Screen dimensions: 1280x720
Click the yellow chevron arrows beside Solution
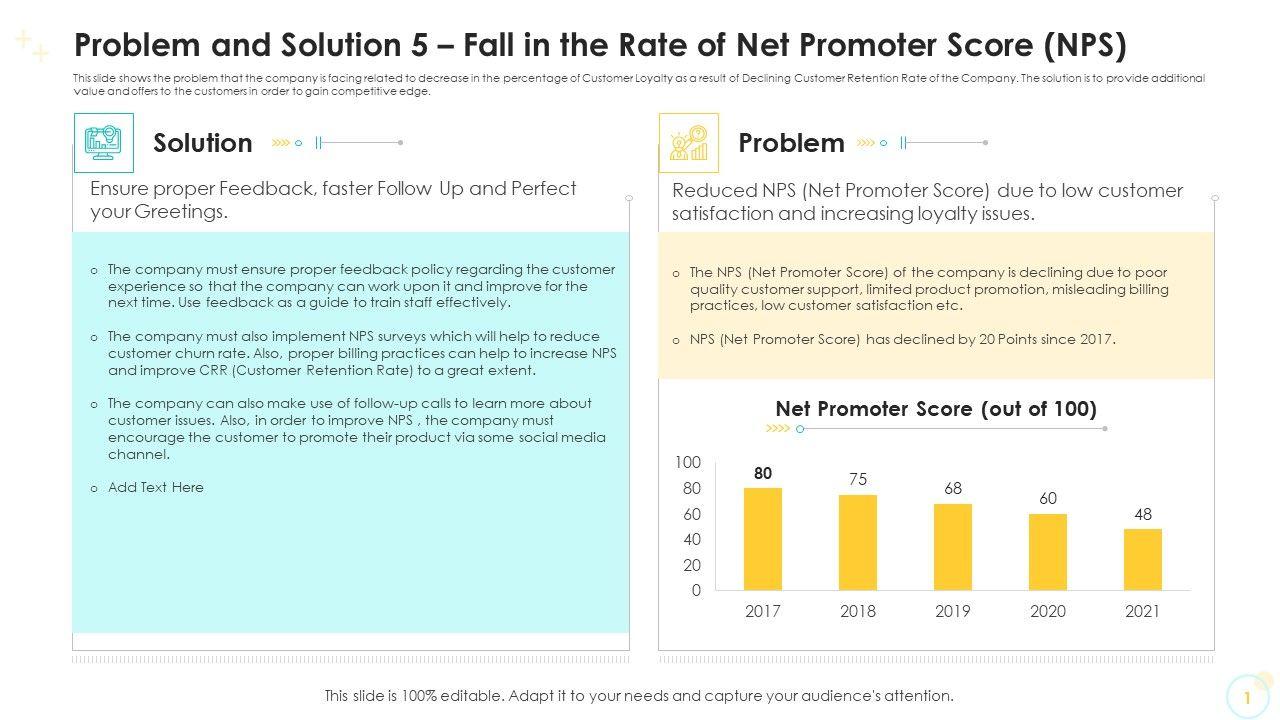(x=281, y=143)
